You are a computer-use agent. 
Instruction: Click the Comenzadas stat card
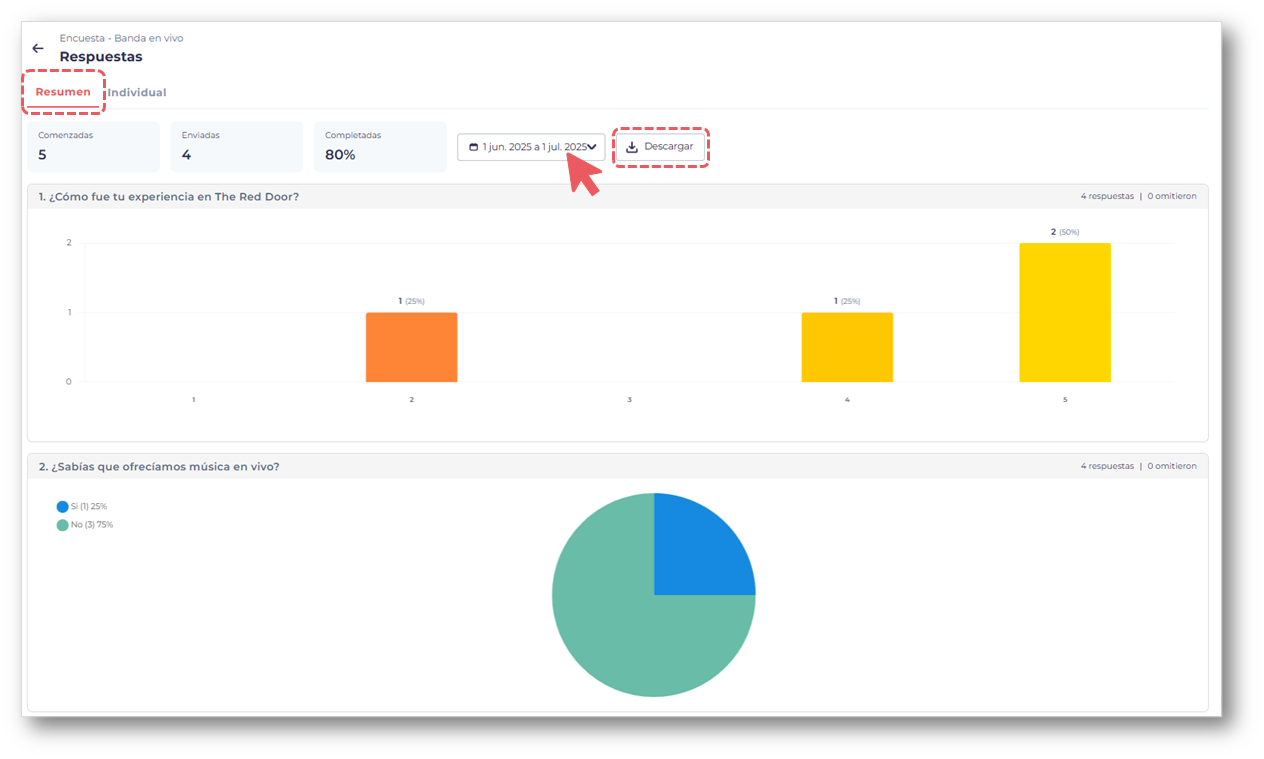93,147
